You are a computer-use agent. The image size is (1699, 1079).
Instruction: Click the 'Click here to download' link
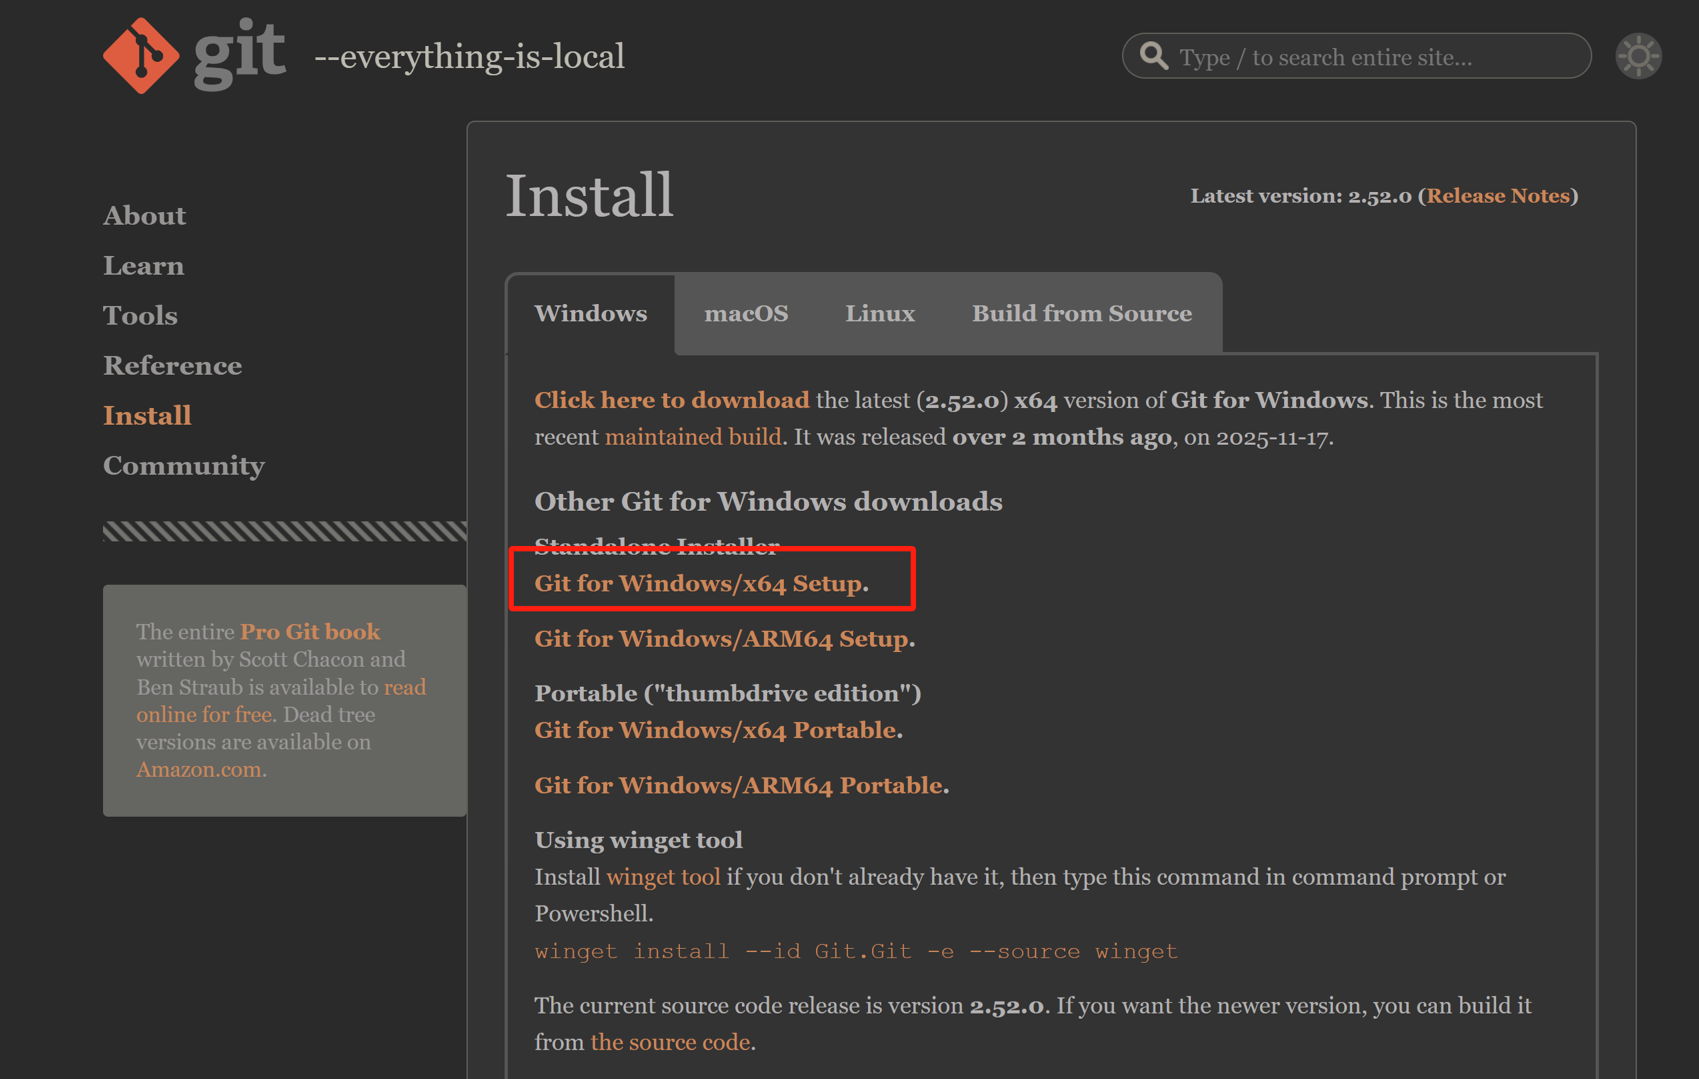coord(672,400)
